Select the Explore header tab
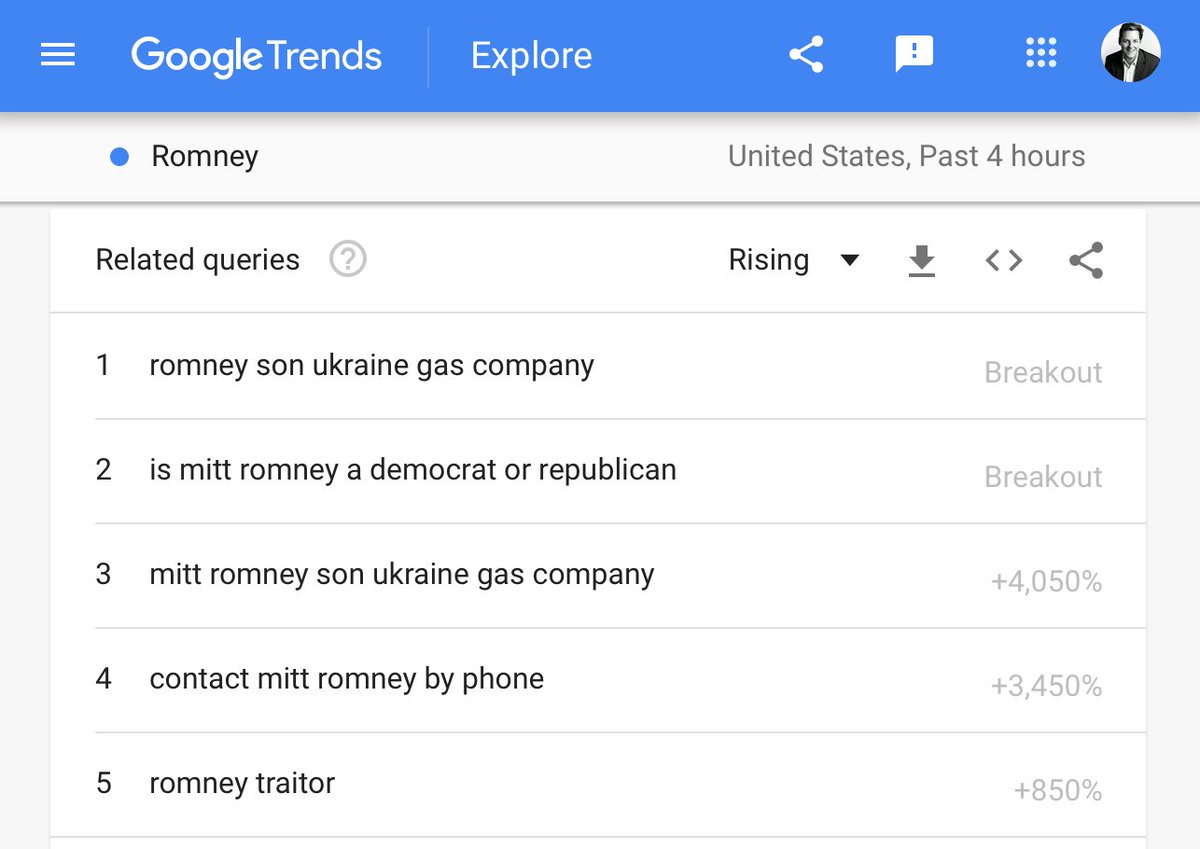Screen dimensions: 1200x849 click(x=531, y=56)
